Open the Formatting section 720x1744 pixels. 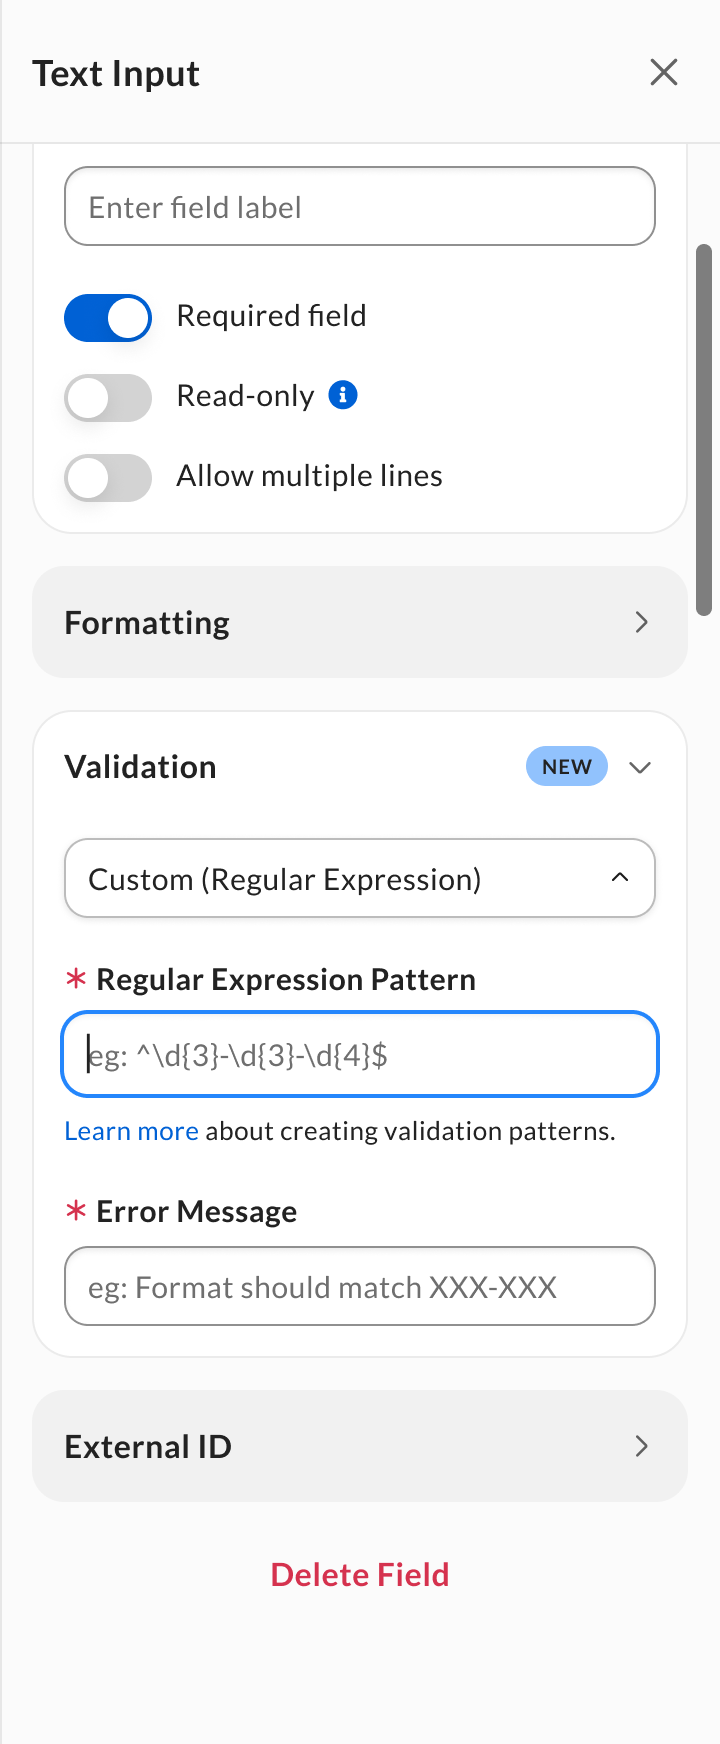coord(360,622)
